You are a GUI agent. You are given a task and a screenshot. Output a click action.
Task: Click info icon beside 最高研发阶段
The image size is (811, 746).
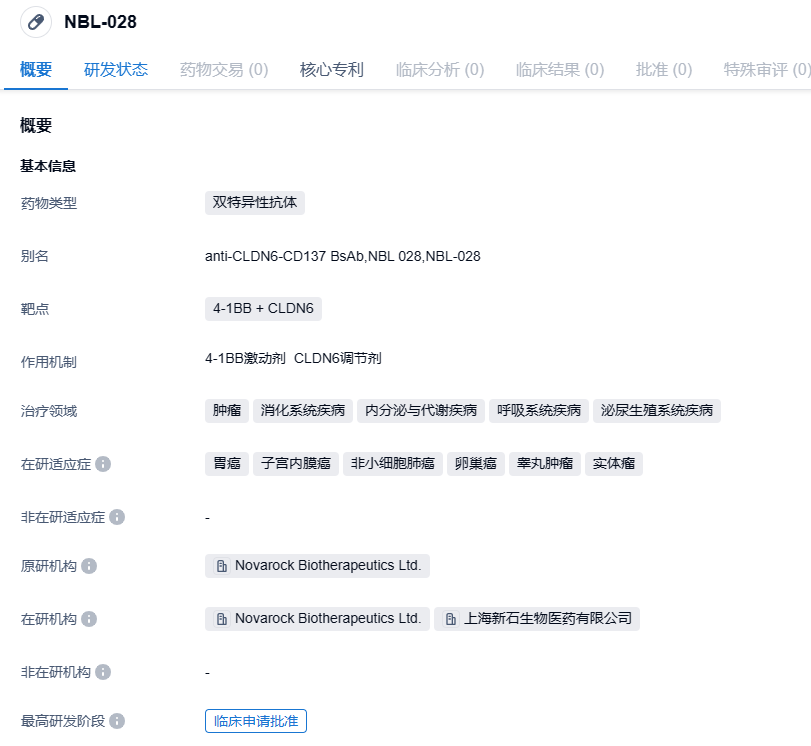117,721
